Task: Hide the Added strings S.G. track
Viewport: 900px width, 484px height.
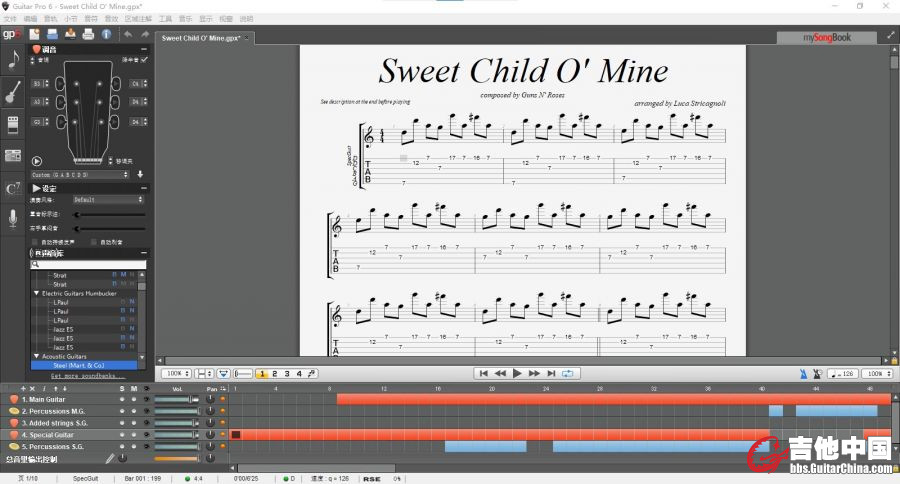Action: (x=146, y=423)
